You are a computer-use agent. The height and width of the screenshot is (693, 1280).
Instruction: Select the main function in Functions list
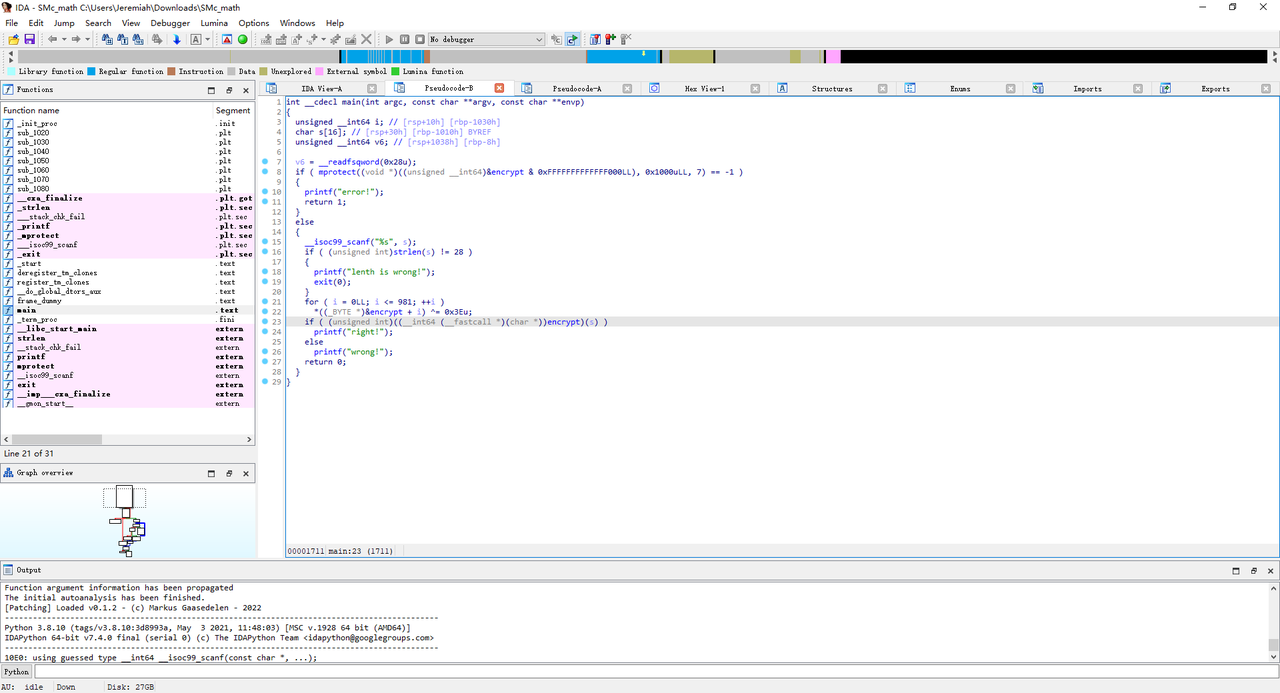point(27,310)
